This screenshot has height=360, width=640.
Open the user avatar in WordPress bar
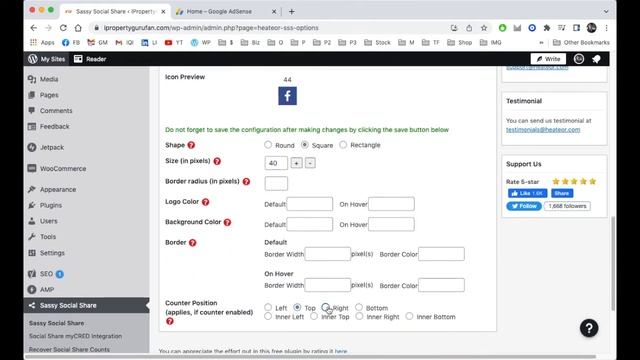pyautogui.click(x=579, y=59)
